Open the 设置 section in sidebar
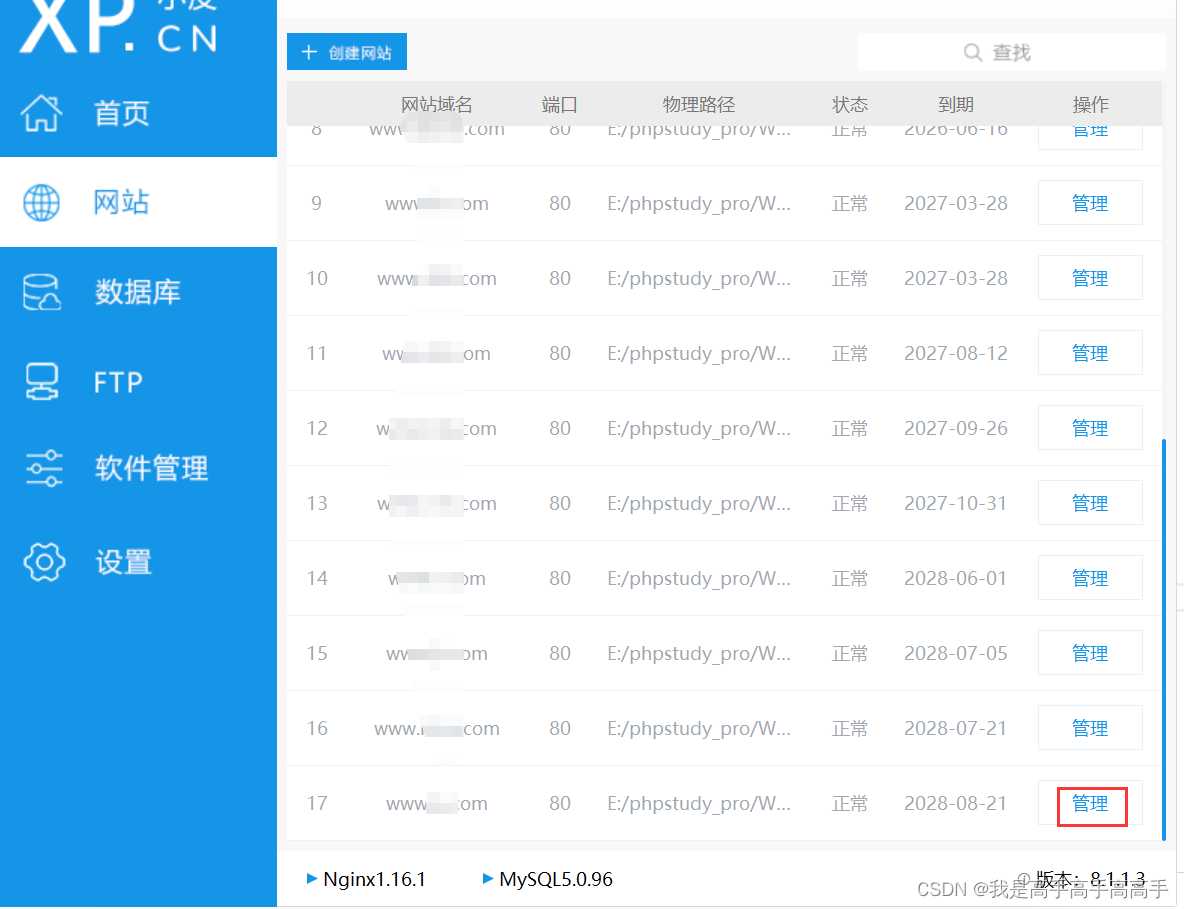This screenshot has height=909, width=1184. pos(123,561)
